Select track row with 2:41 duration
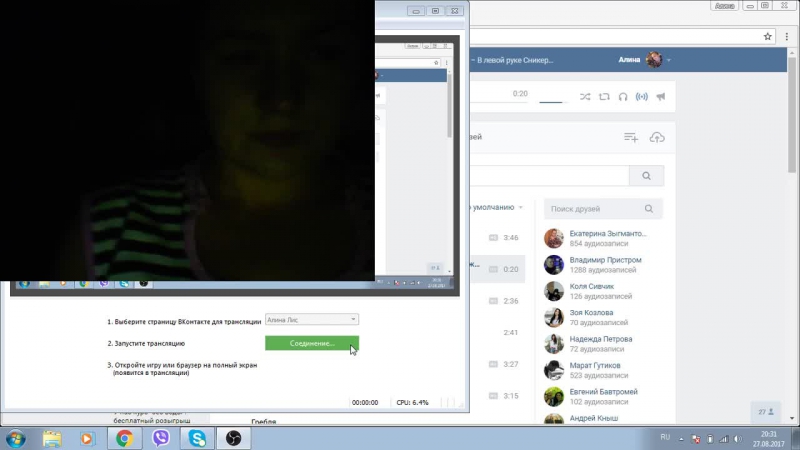This screenshot has height=450, width=800. tap(497, 332)
